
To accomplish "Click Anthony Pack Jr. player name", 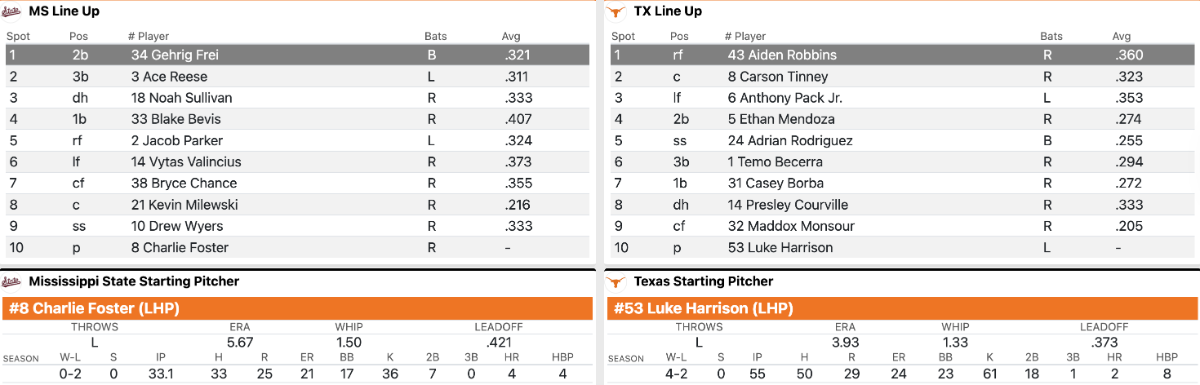I will (785, 98).
